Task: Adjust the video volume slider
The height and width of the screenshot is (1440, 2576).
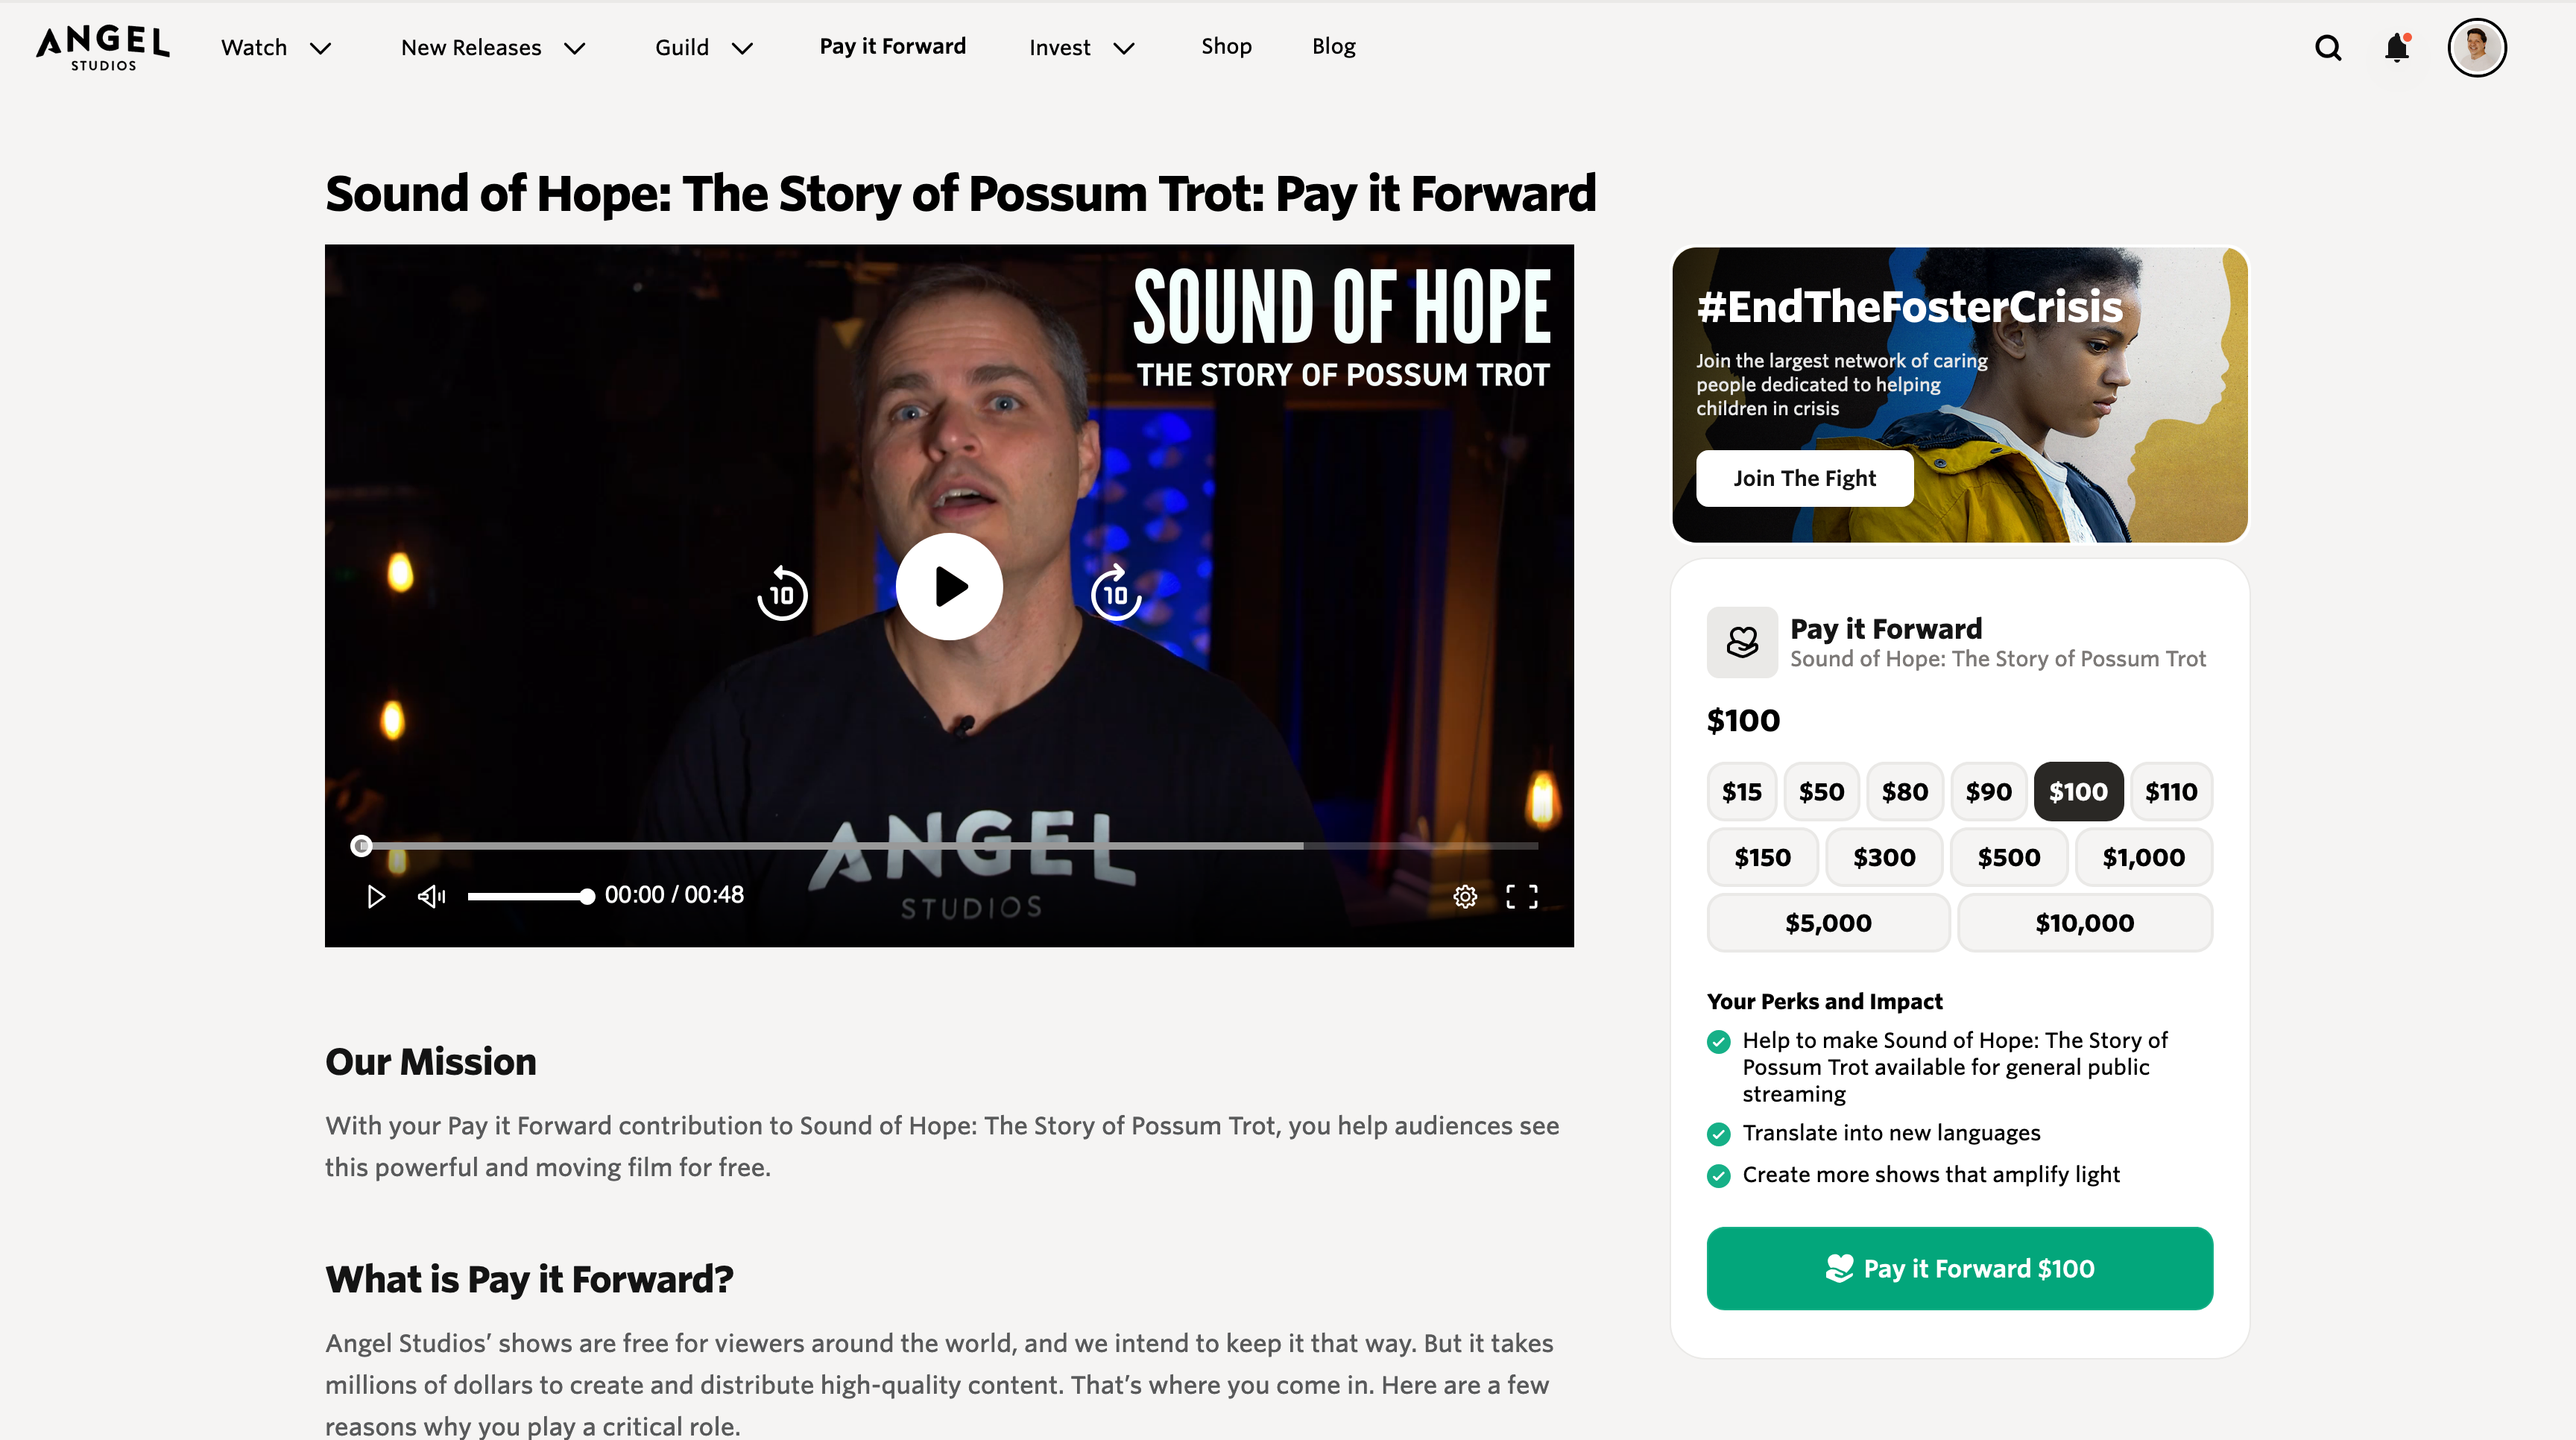Action: 530,896
